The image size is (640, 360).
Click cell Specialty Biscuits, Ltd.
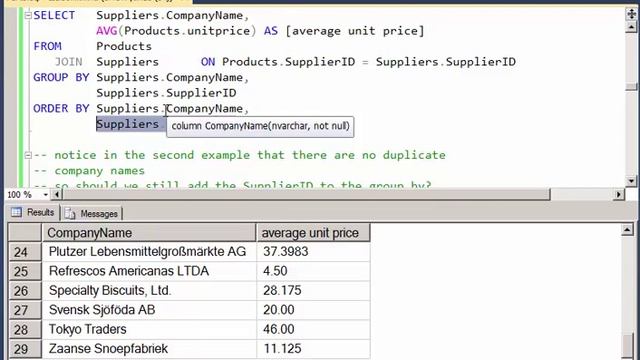149,291
